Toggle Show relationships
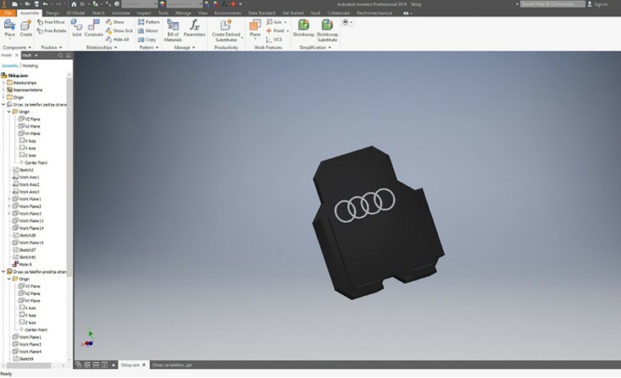 tap(115, 22)
